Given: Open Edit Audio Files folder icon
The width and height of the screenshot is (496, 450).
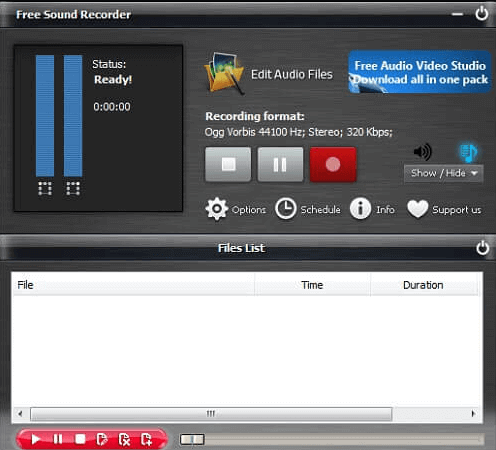Looking at the screenshot, I should tap(224, 73).
